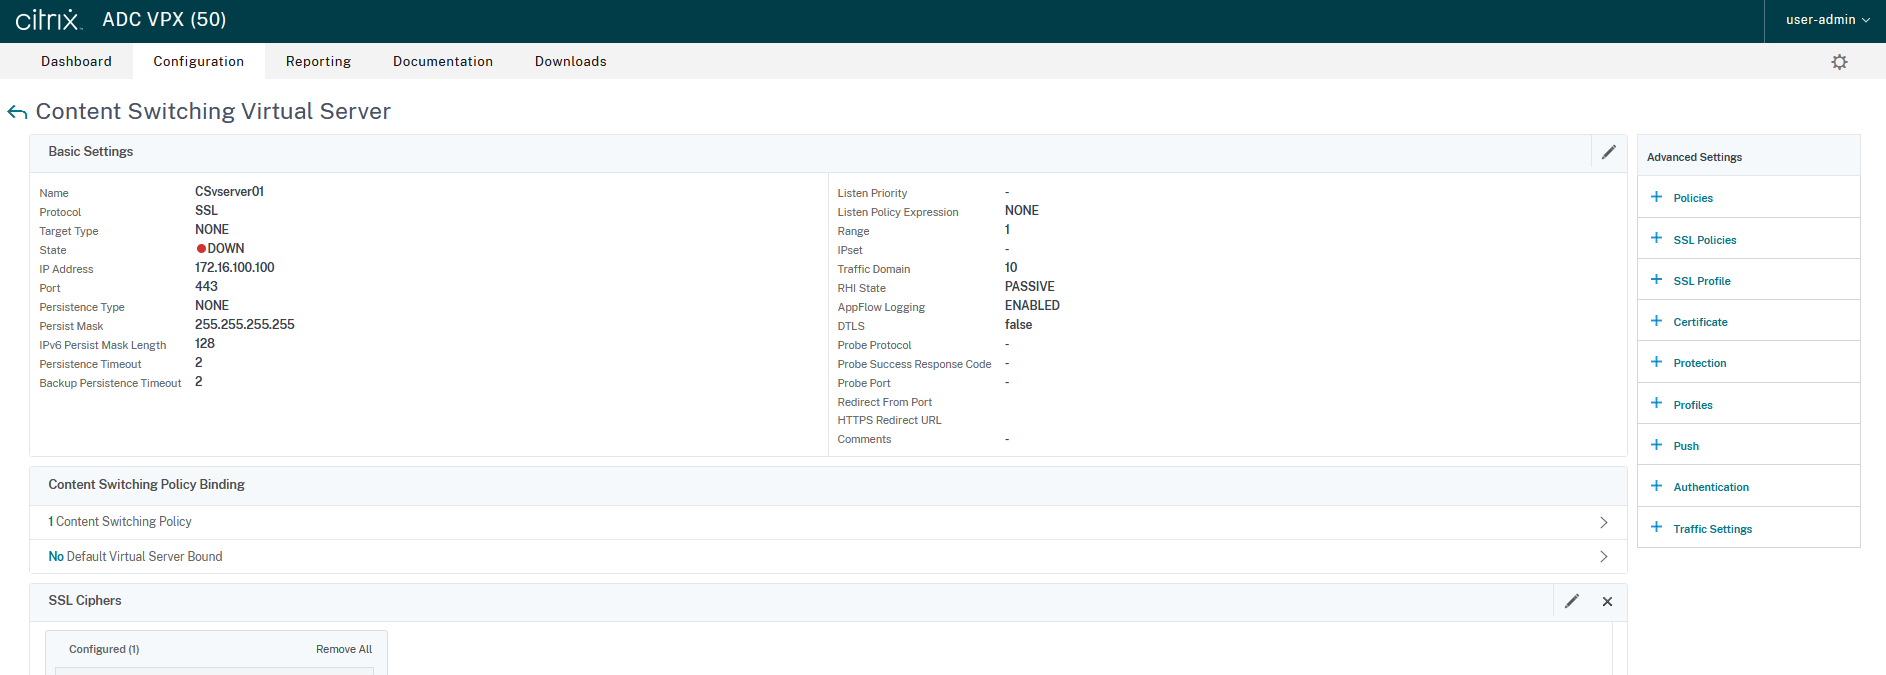Open the settings gear icon
Viewport: 1886px width, 675px height.
click(1839, 62)
